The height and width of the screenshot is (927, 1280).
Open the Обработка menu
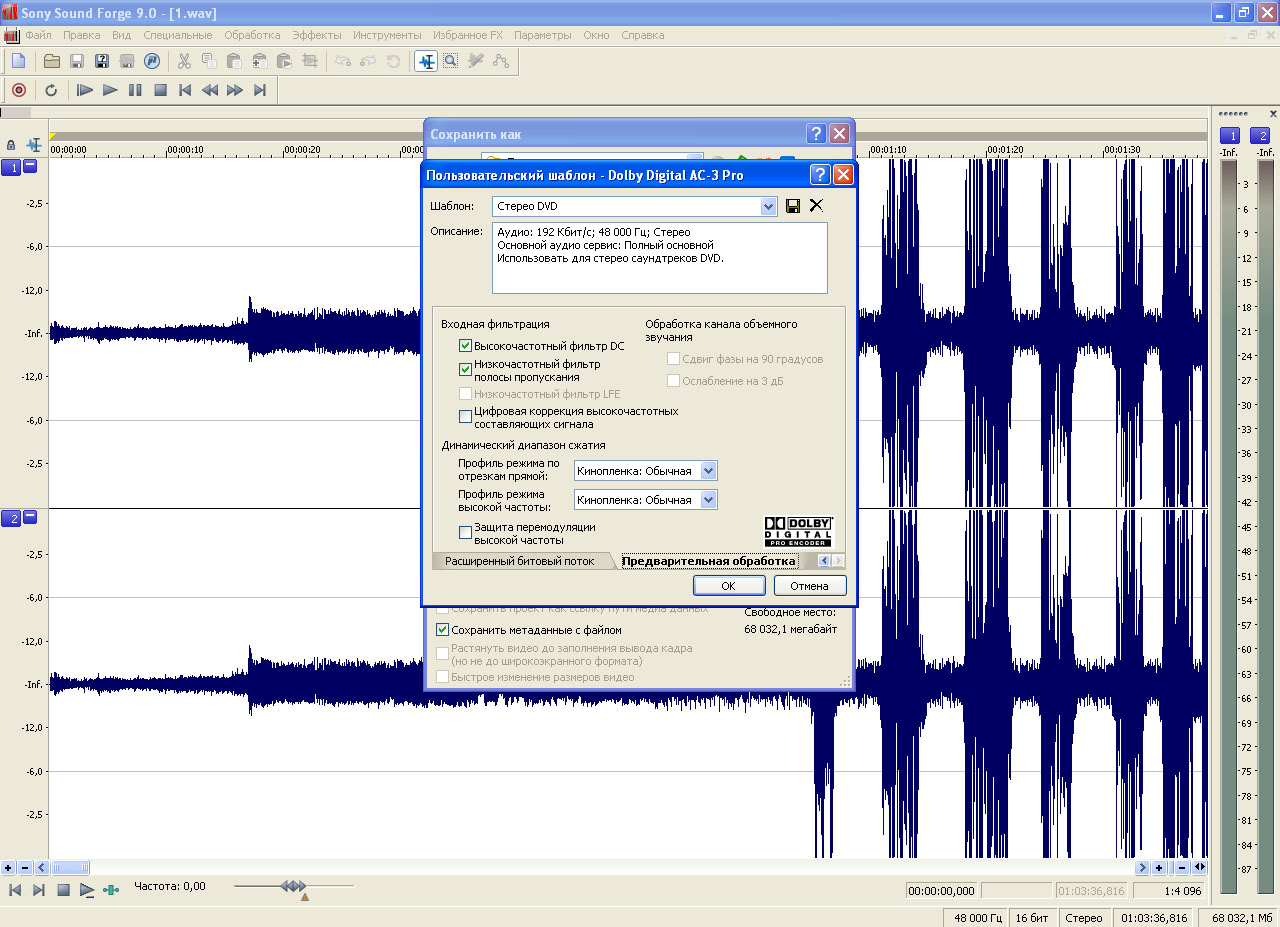pos(252,35)
